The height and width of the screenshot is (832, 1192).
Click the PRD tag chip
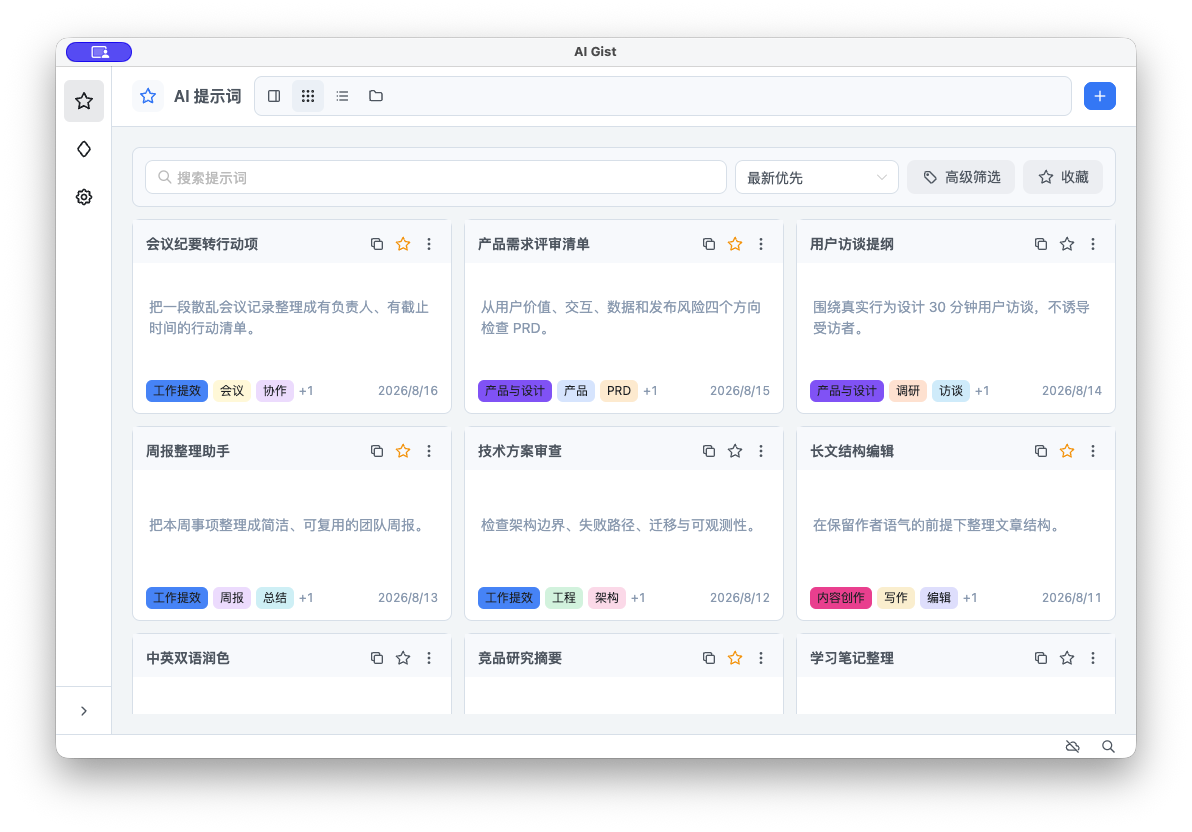(x=619, y=391)
